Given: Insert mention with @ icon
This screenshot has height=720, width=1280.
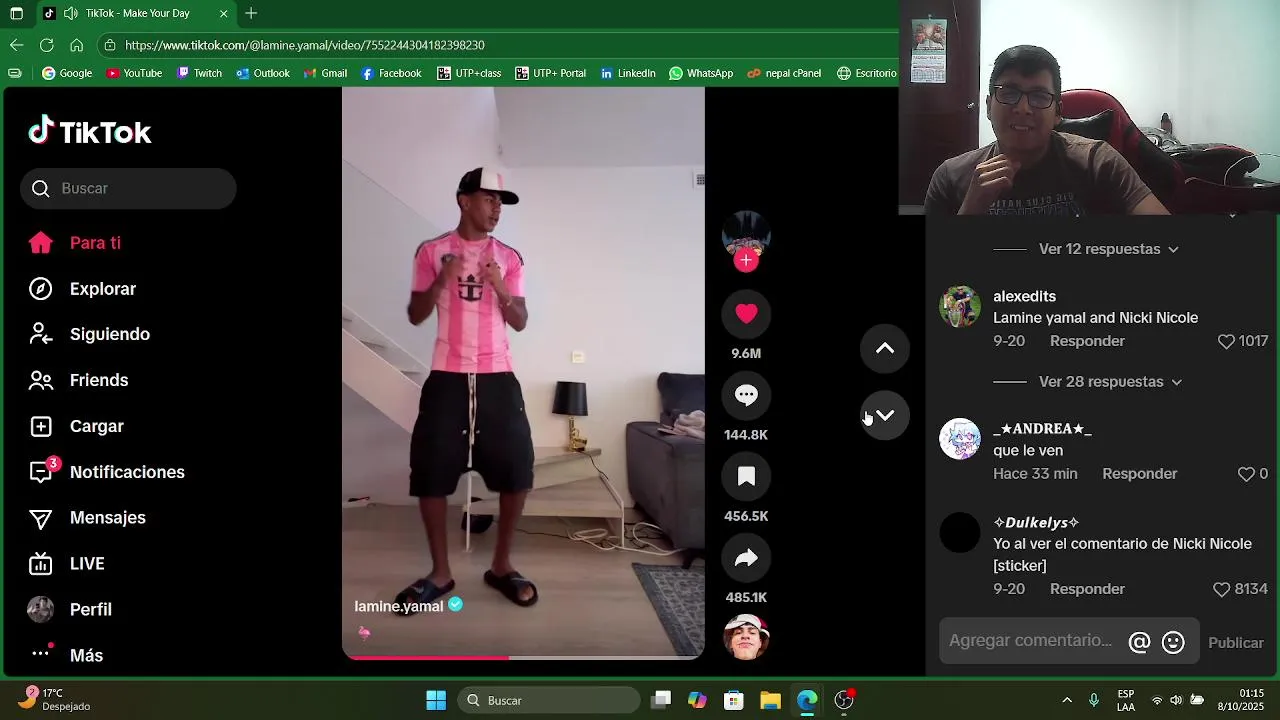Looking at the screenshot, I should point(1139,642).
